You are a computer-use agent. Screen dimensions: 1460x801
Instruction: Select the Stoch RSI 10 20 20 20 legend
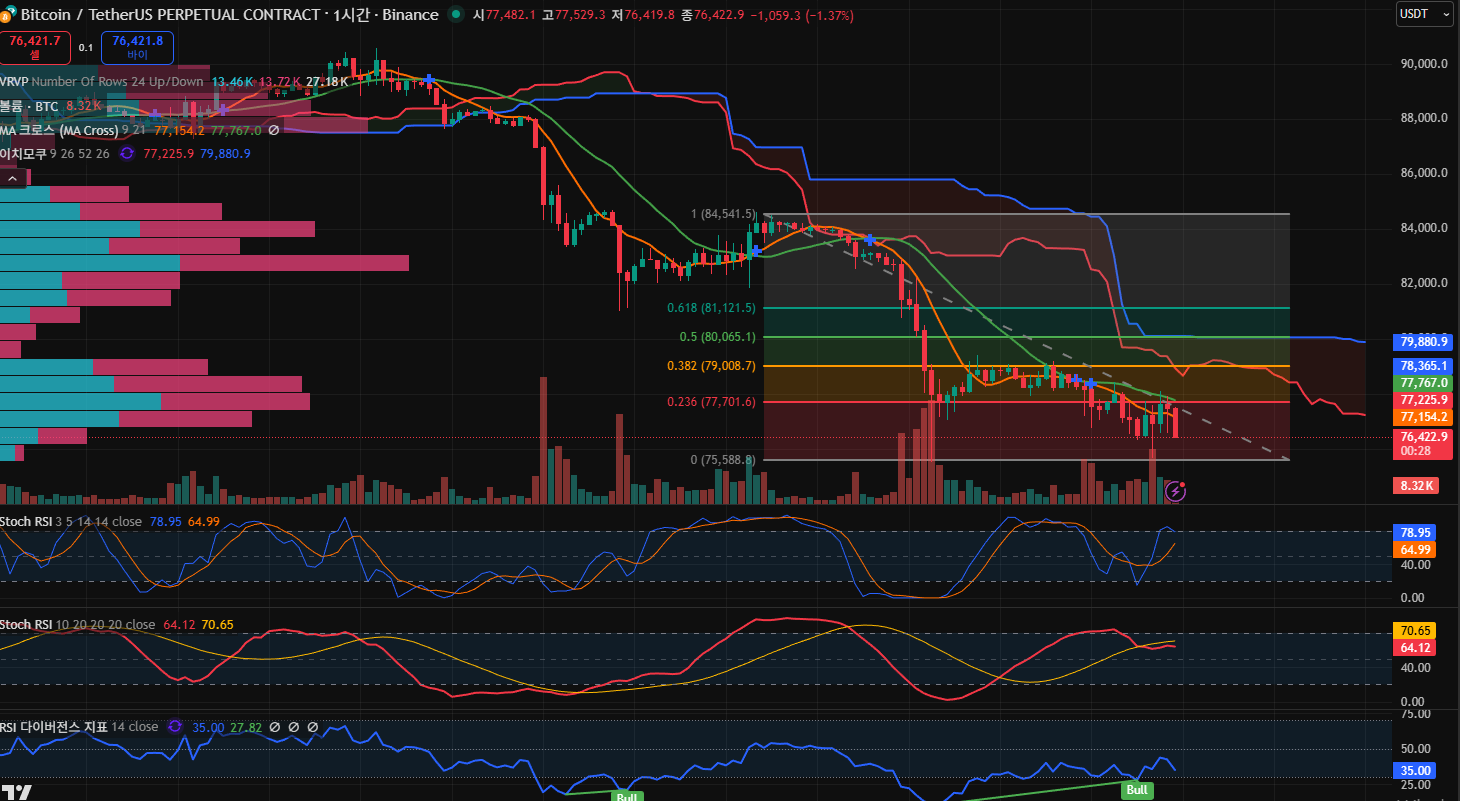pos(26,624)
